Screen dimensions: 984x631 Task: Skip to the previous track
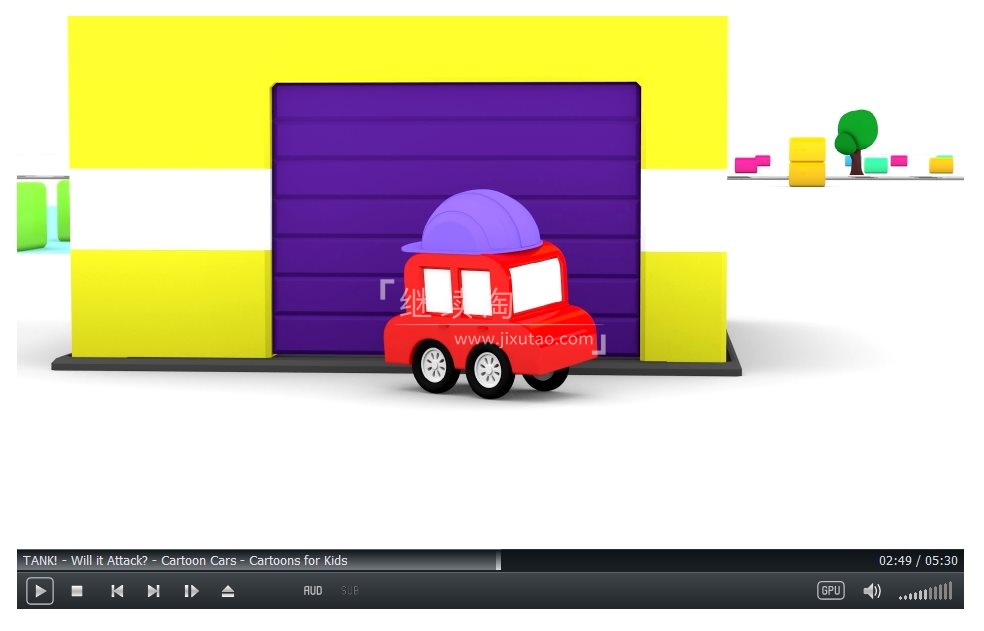point(117,591)
